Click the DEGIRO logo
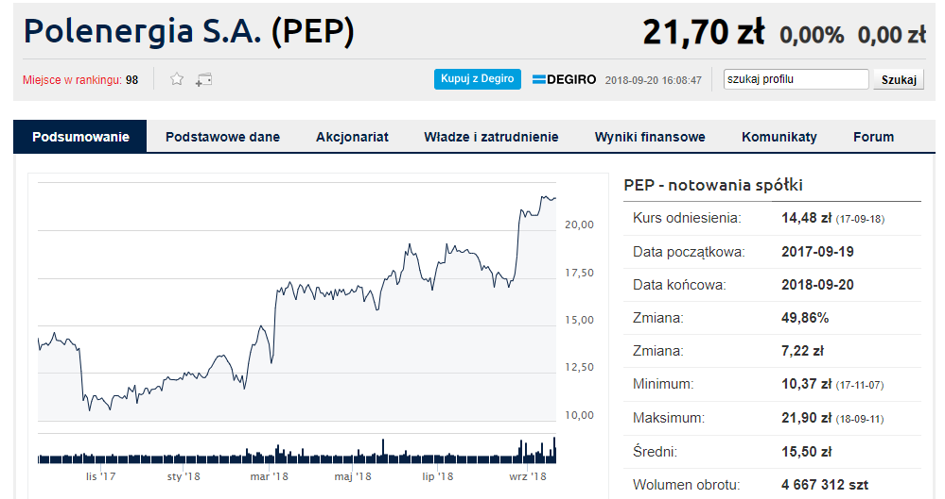Viewport: 945px width, 499px height. 564,80
